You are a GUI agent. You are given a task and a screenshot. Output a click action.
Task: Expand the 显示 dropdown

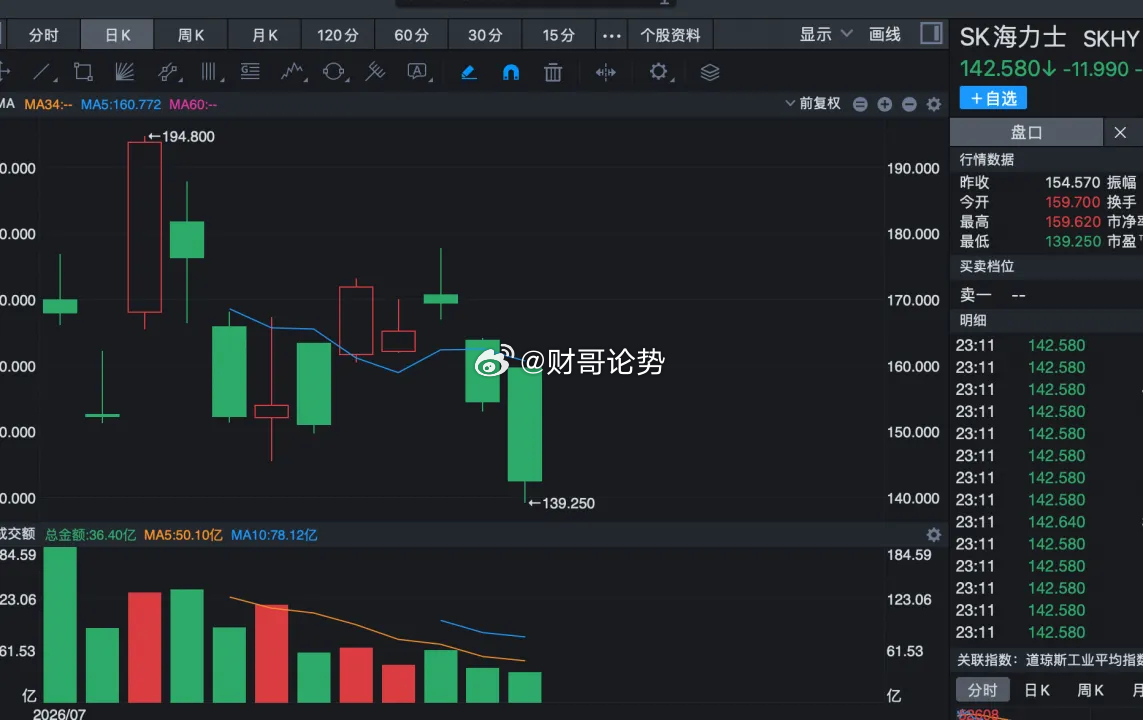coord(826,34)
